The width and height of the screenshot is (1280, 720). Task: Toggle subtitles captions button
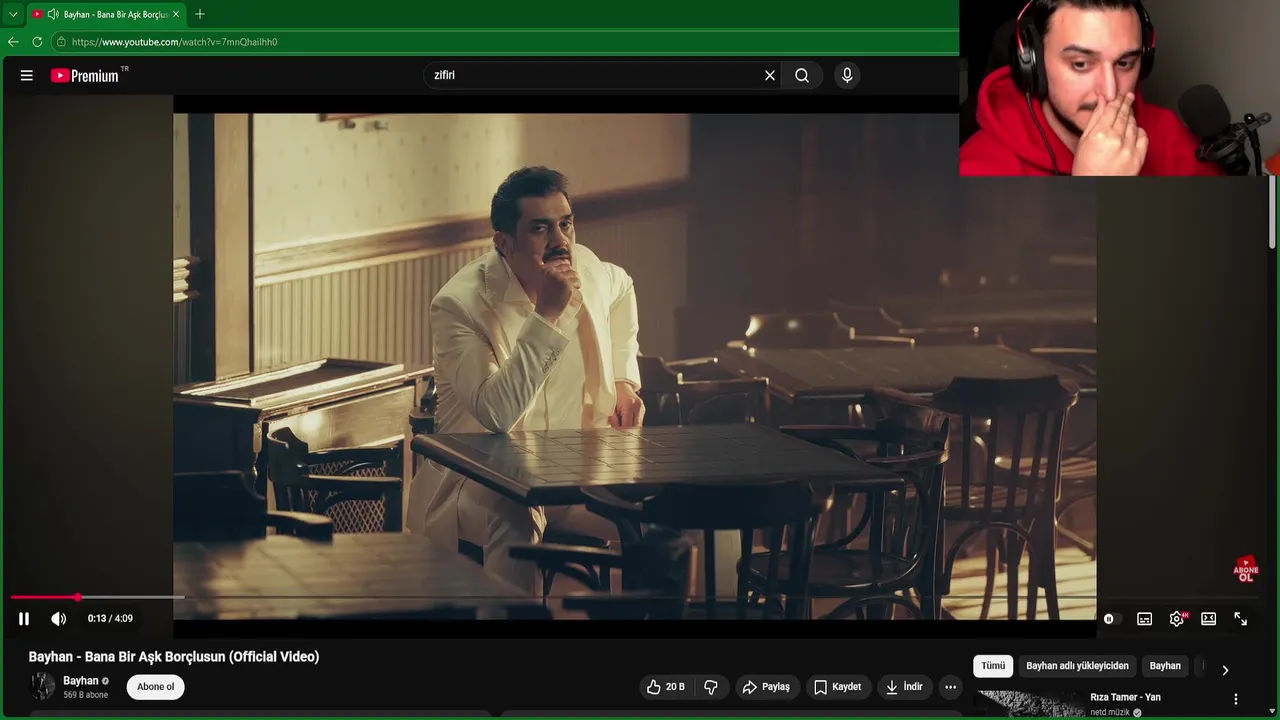[1145, 619]
